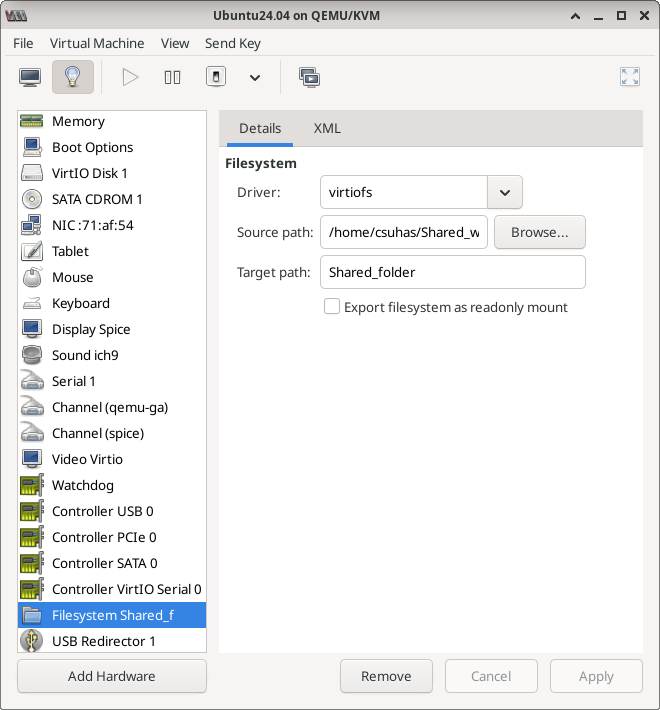Click the pause virtual machine icon
Viewport: 660px width, 710px height.
point(172,77)
